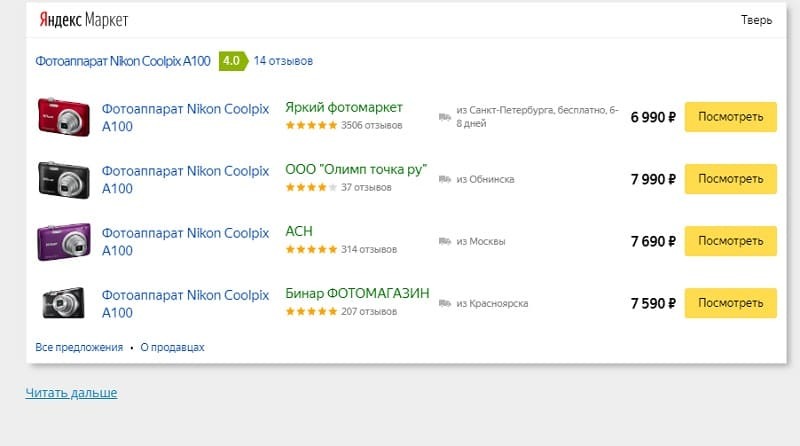Click the delivery truck icon for Saint Petersburg
Viewport: 800px width, 446px height.
click(445, 117)
